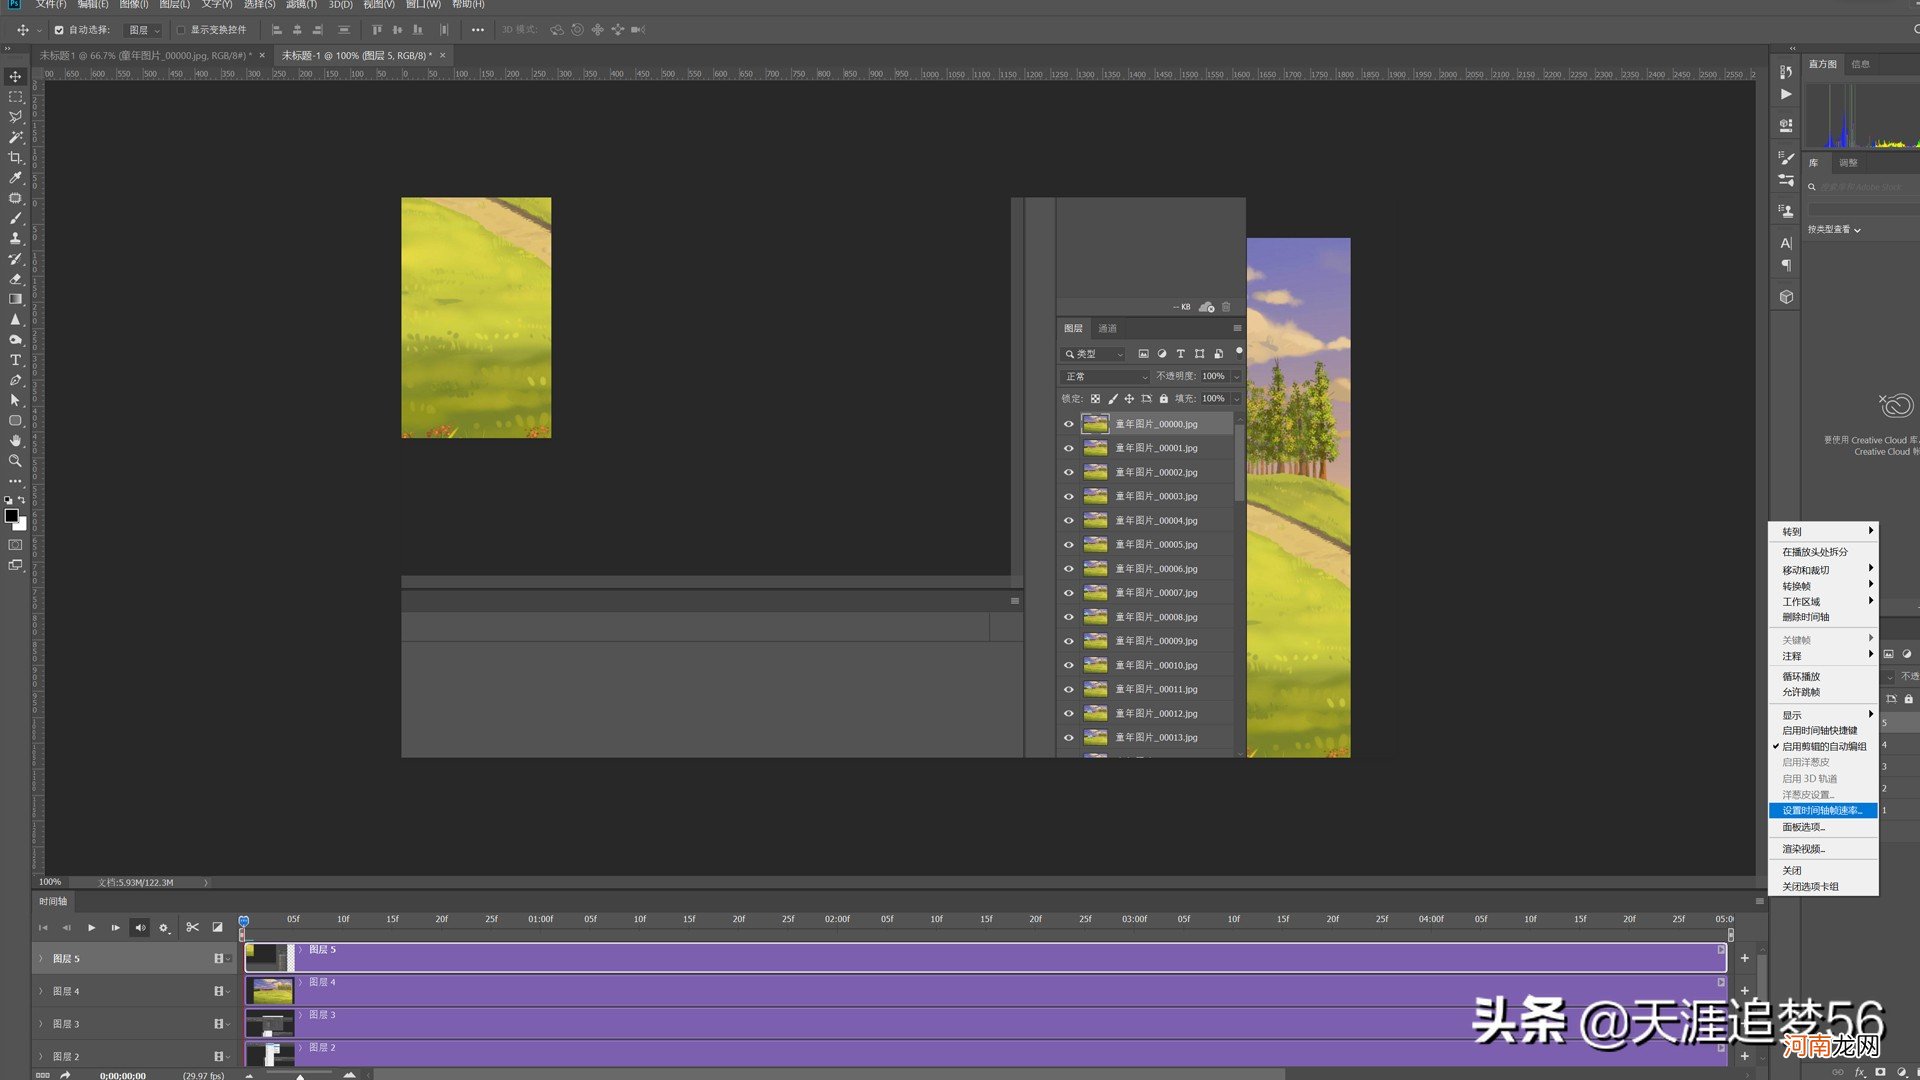This screenshot has width=1920, height=1080.
Task: Click render video arrow button at timeline bottom
Action: pos(65,1075)
